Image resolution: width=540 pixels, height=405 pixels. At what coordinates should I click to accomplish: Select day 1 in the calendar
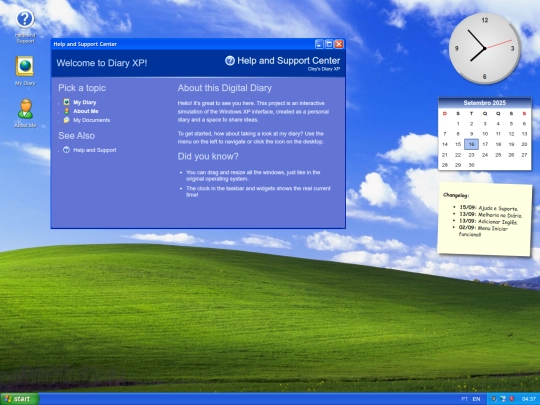pos(458,124)
